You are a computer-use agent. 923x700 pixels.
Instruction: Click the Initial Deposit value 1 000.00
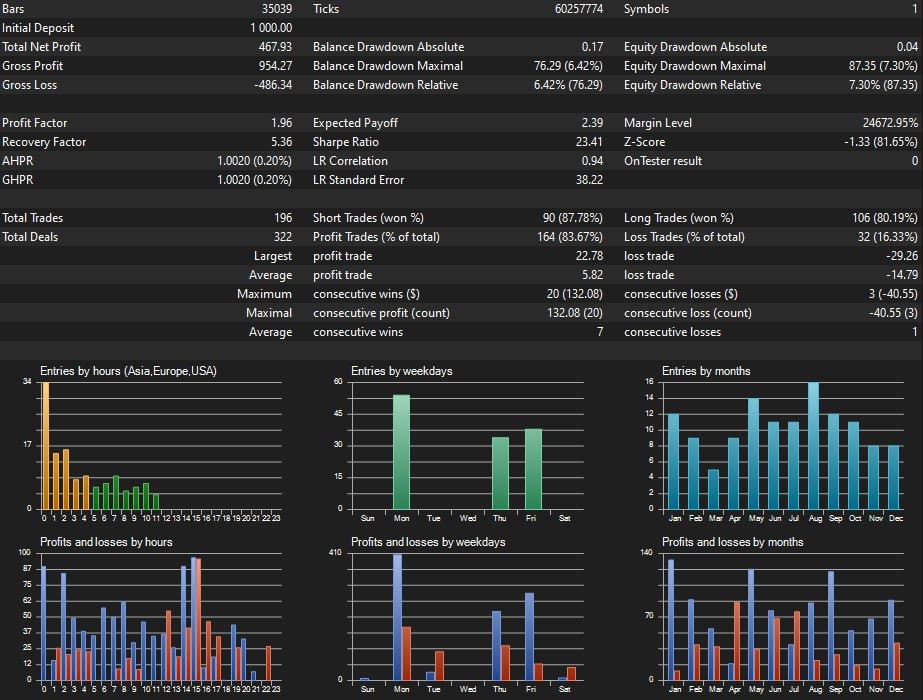(x=271, y=28)
